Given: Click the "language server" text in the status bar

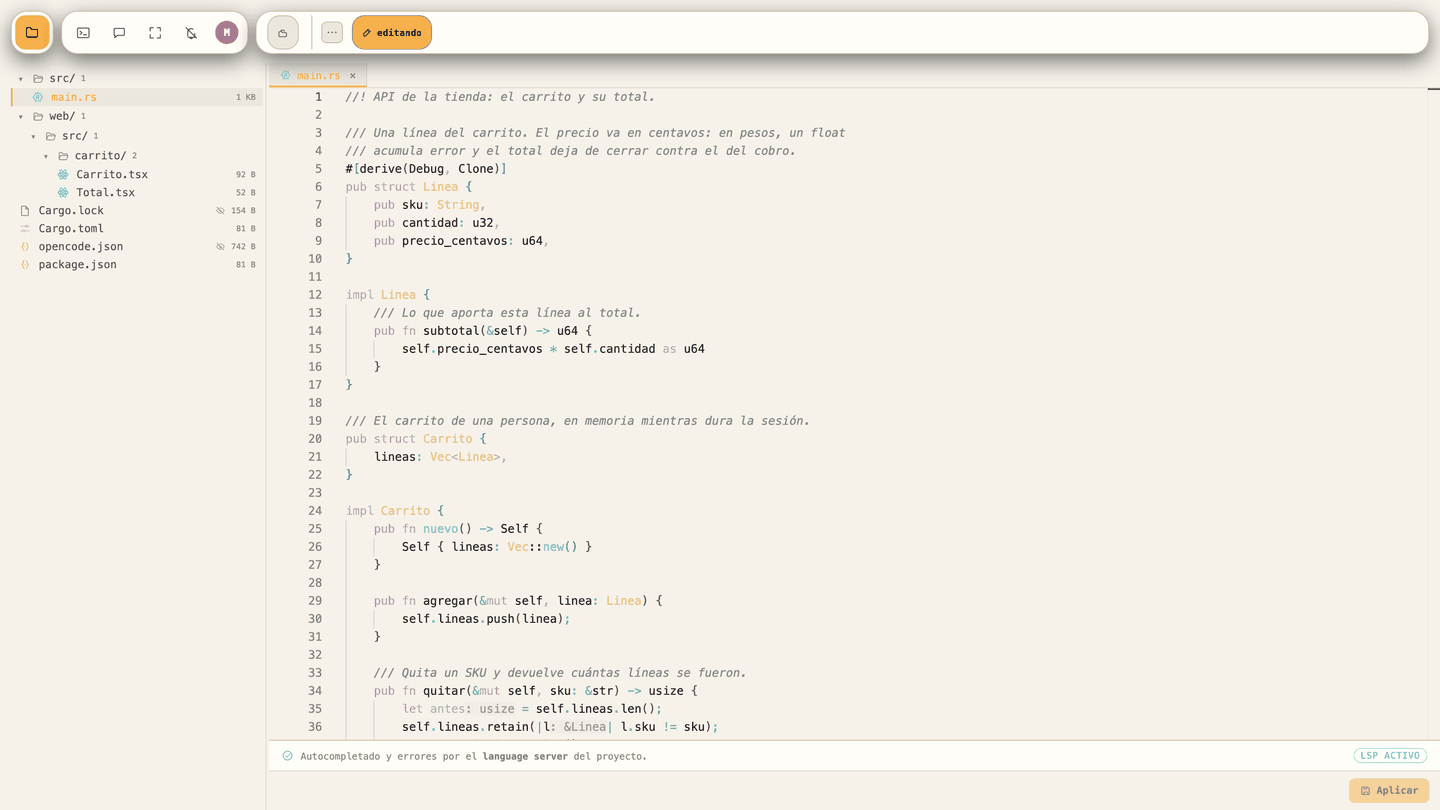Looking at the screenshot, I should point(525,756).
